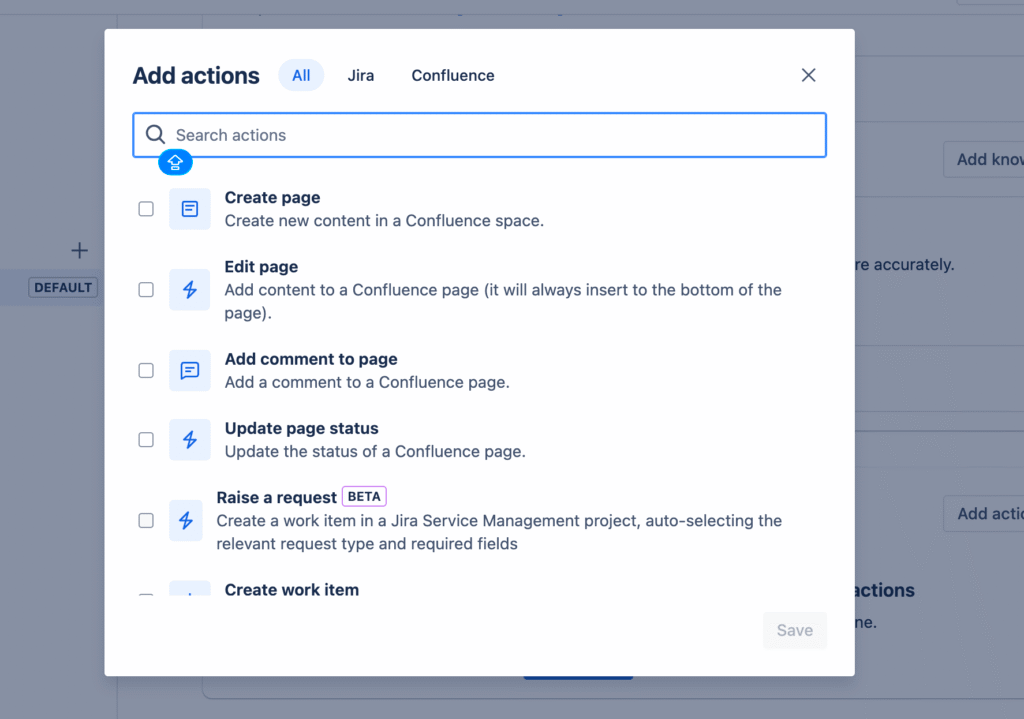Click the Raise a request lightning icon

[x=185, y=520]
